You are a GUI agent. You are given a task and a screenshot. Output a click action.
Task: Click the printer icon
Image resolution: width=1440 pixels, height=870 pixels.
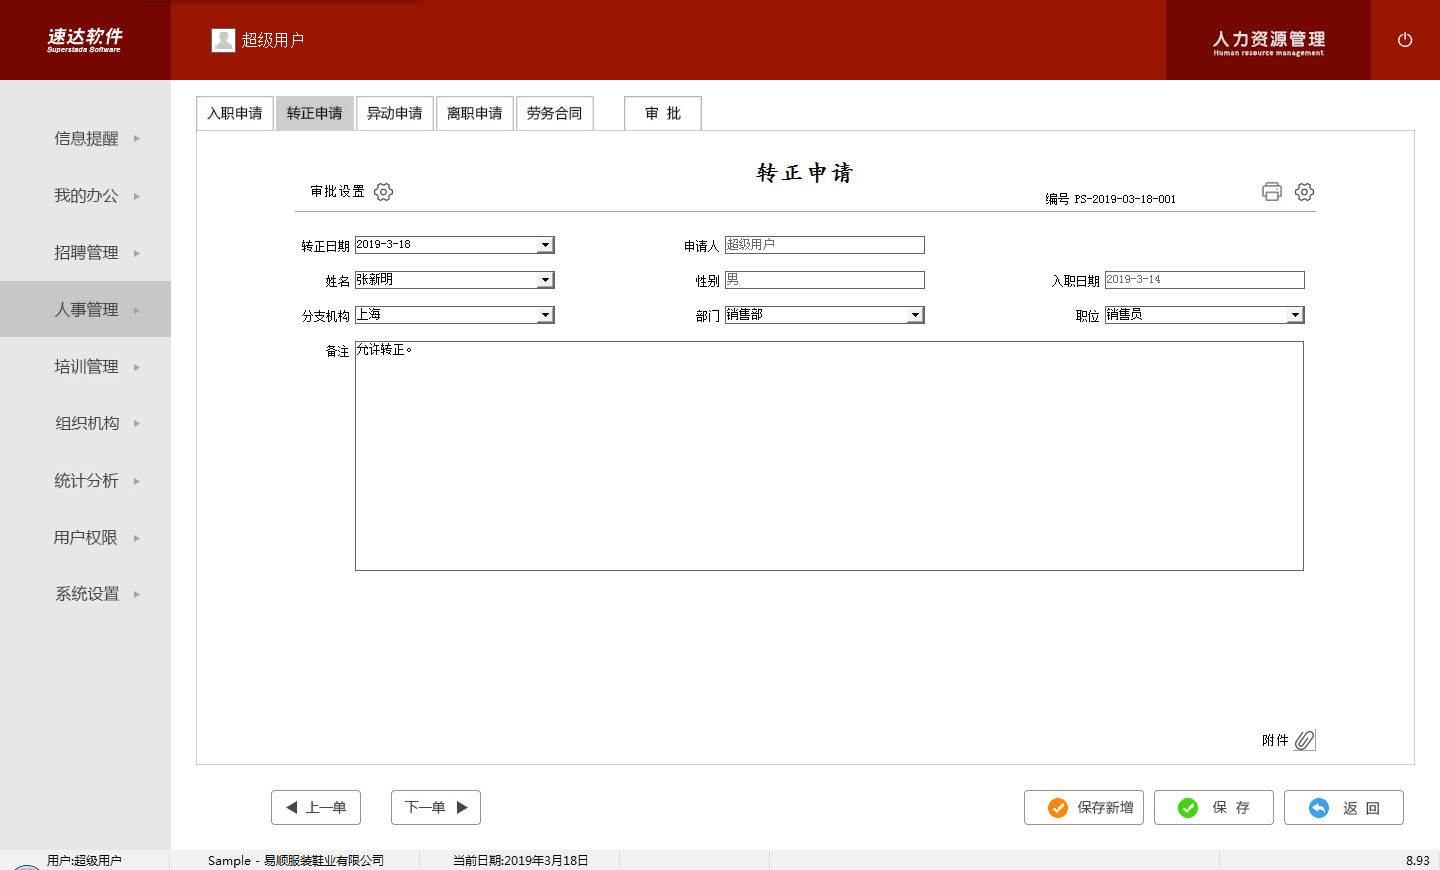click(1272, 192)
